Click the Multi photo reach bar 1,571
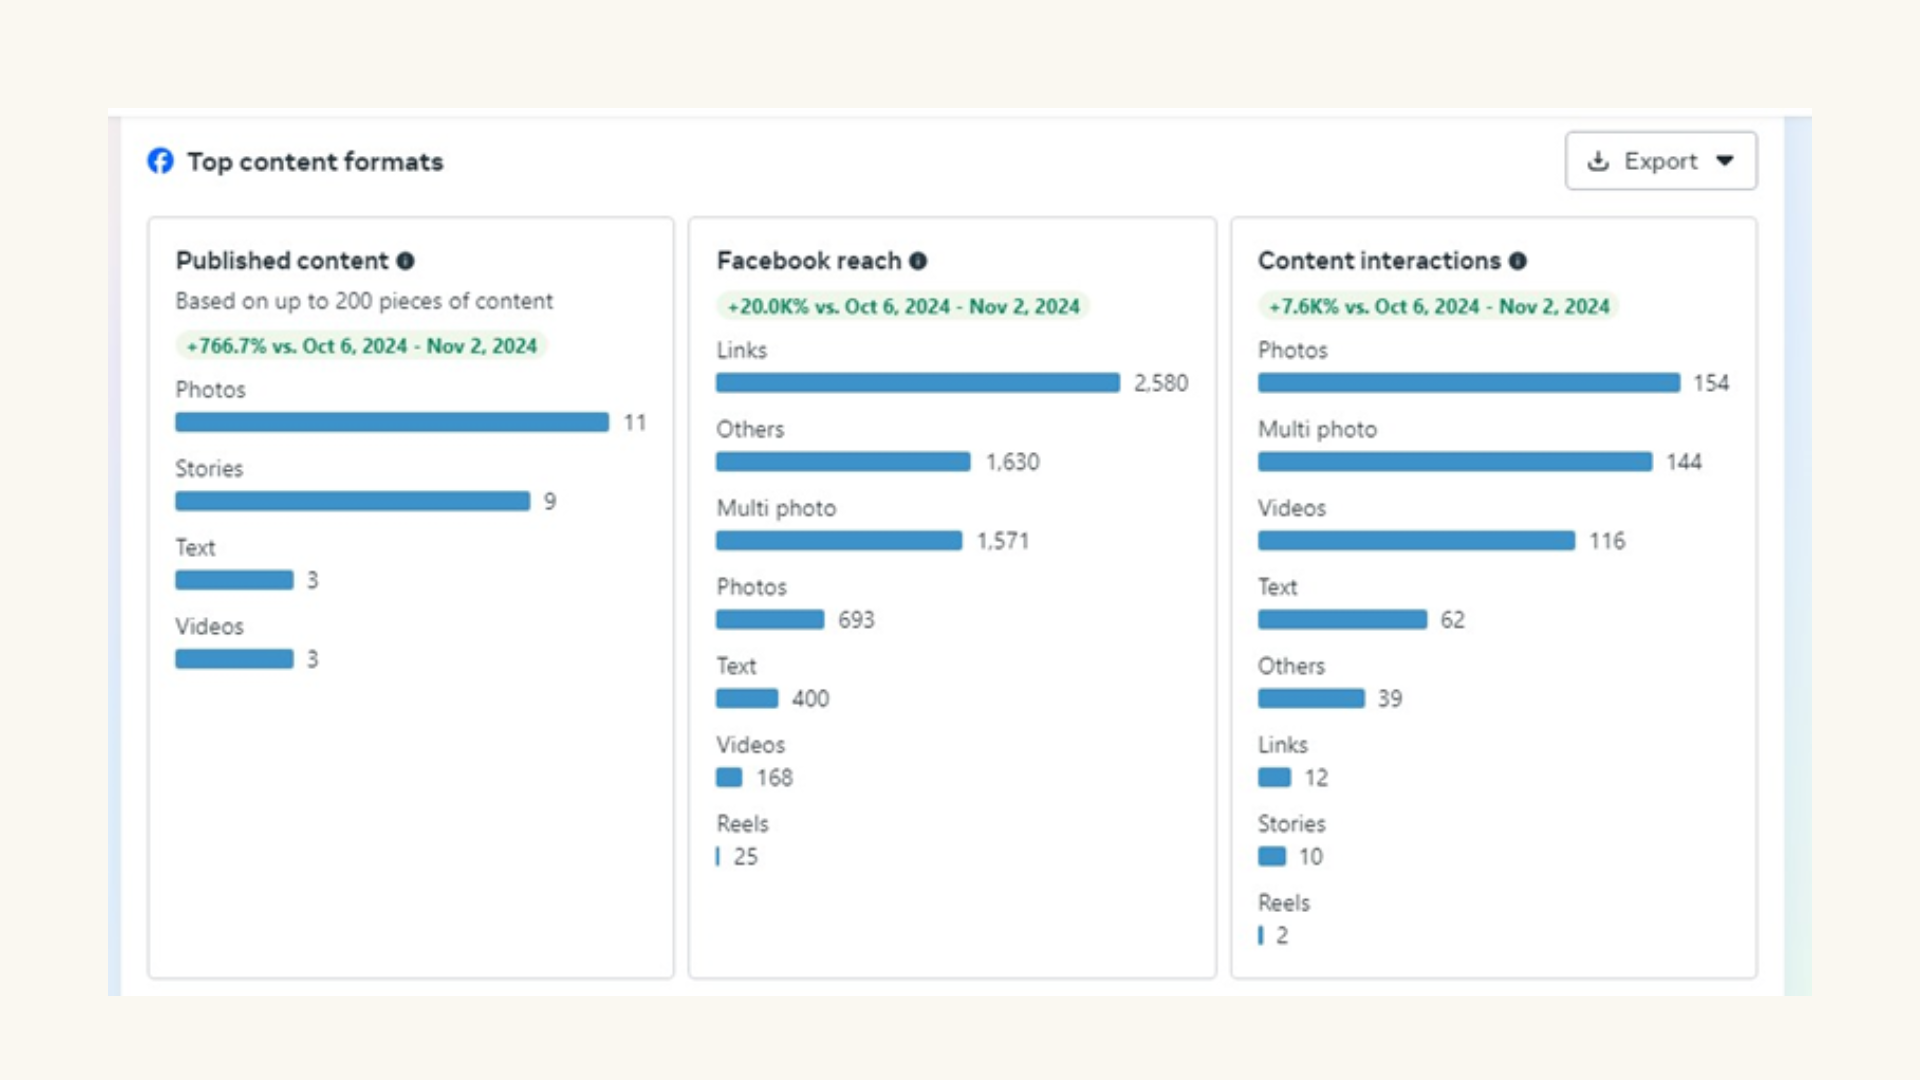This screenshot has height=1080, width=1920. [x=838, y=541]
